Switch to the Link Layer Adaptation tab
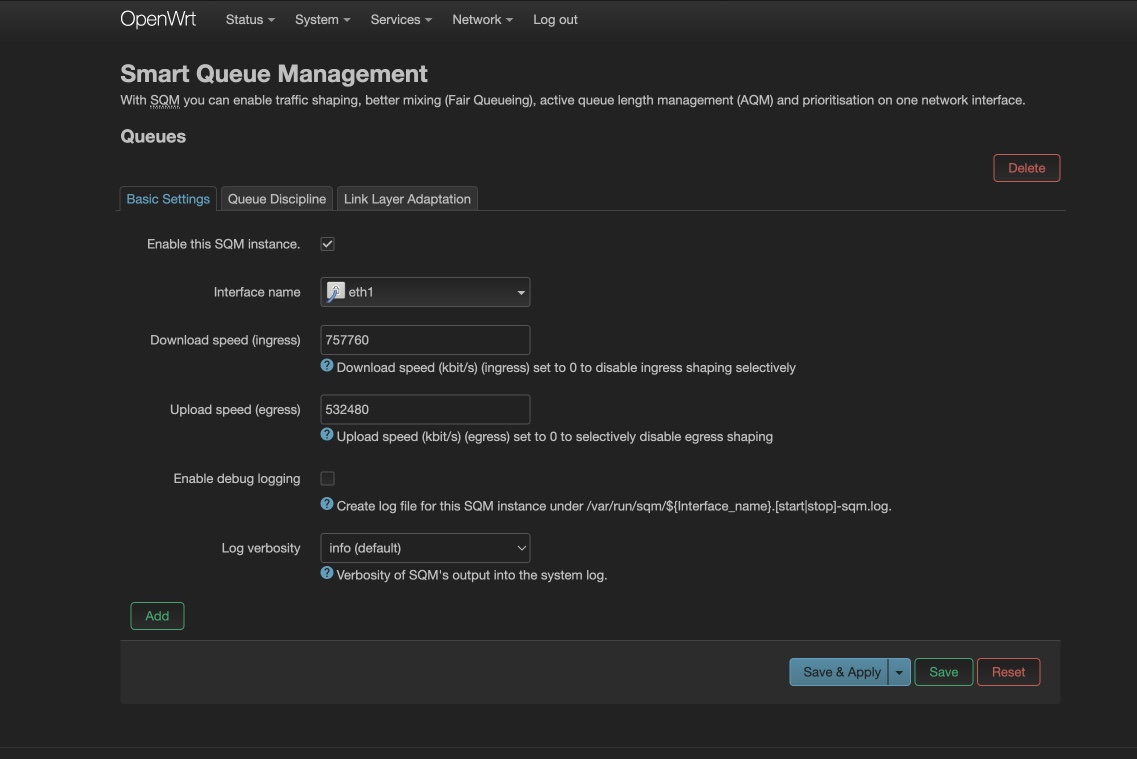The height and width of the screenshot is (759, 1137). pyautogui.click(x=407, y=199)
